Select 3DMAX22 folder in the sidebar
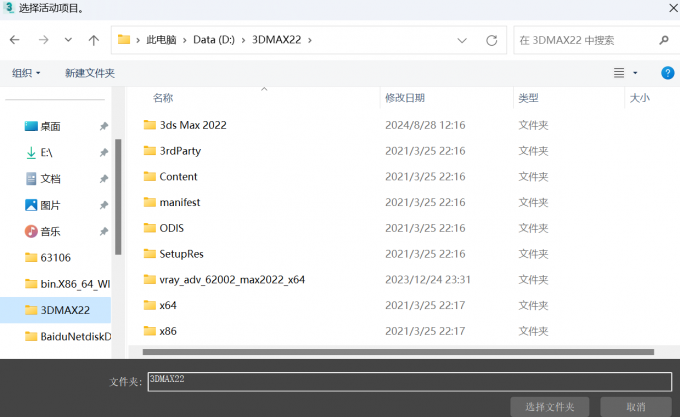Image resolution: width=680 pixels, height=417 pixels. pos(56,310)
